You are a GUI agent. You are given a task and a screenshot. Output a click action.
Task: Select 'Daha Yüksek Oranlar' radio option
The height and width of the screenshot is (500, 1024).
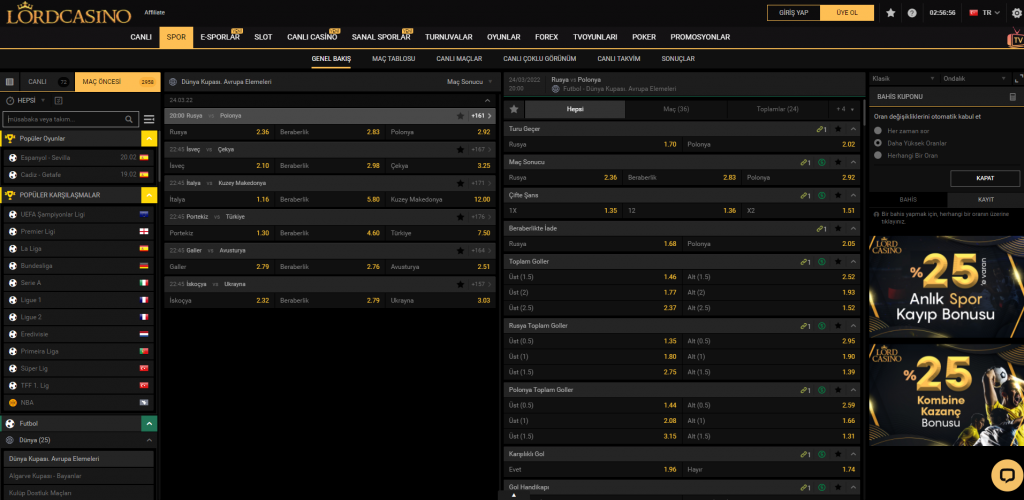coord(878,143)
